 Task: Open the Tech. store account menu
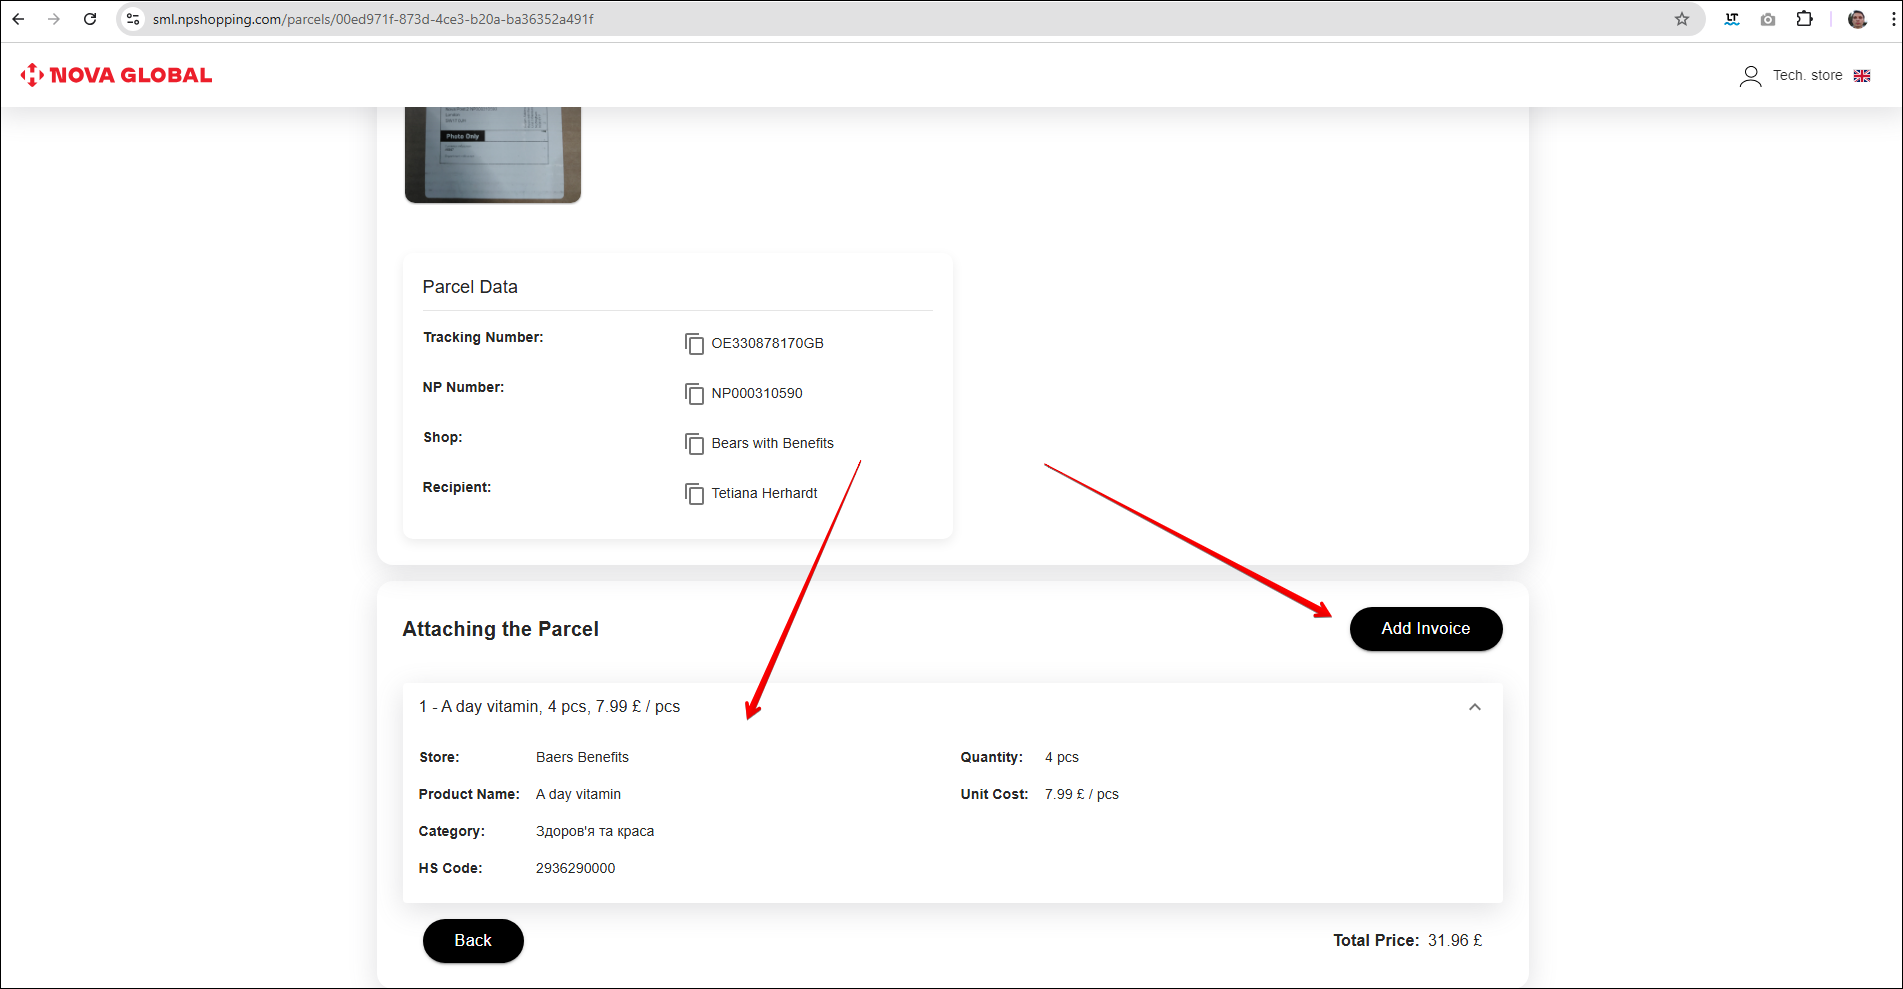coord(1807,76)
